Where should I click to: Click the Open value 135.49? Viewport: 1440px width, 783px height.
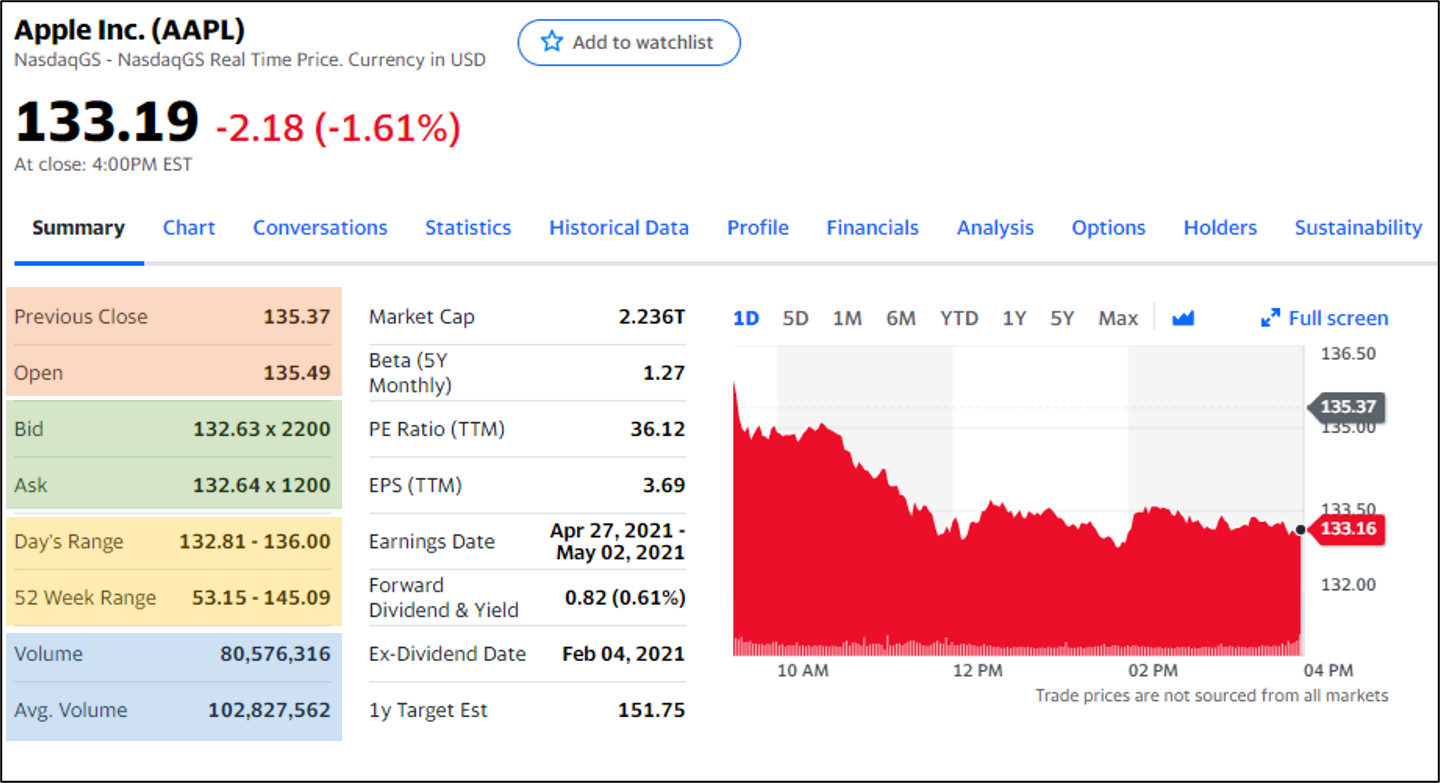tap(297, 373)
